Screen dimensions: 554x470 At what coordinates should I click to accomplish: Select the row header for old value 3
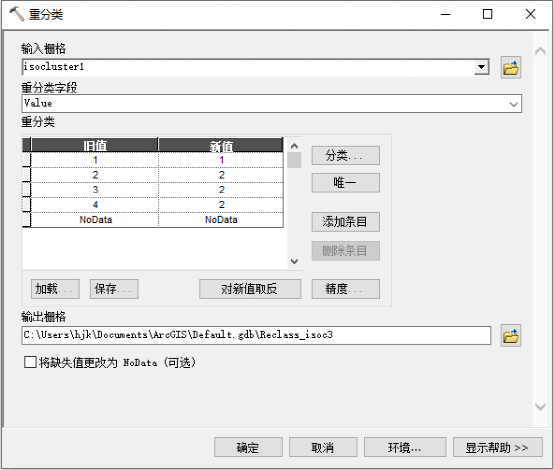(26, 190)
